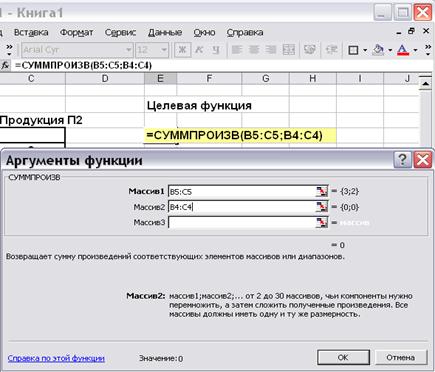435x372 pixels.
Task: Select column I header
Action: pos(360,79)
